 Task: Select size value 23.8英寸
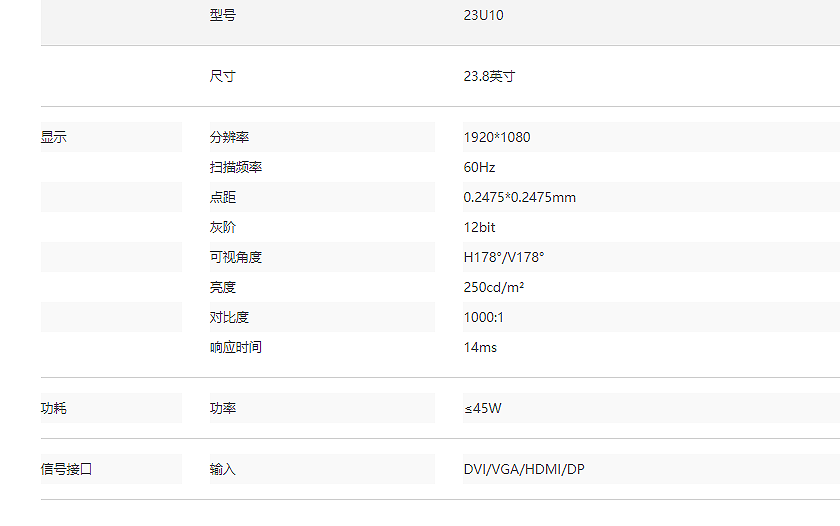point(489,76)
